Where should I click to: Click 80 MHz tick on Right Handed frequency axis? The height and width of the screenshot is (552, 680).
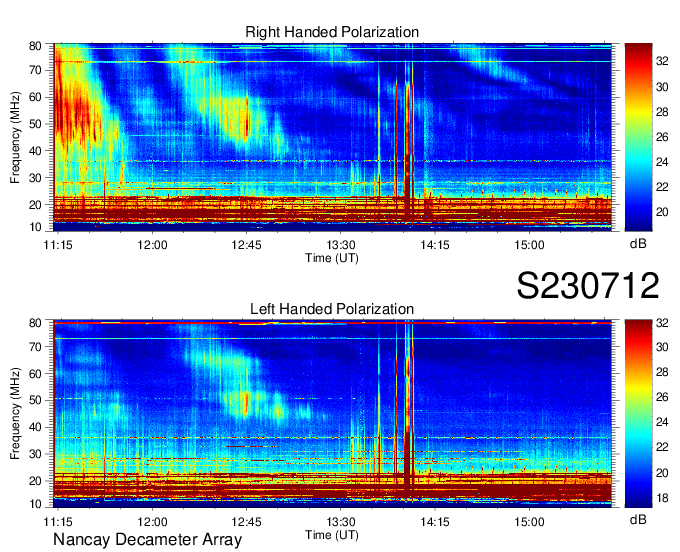(x=35, y=46)
